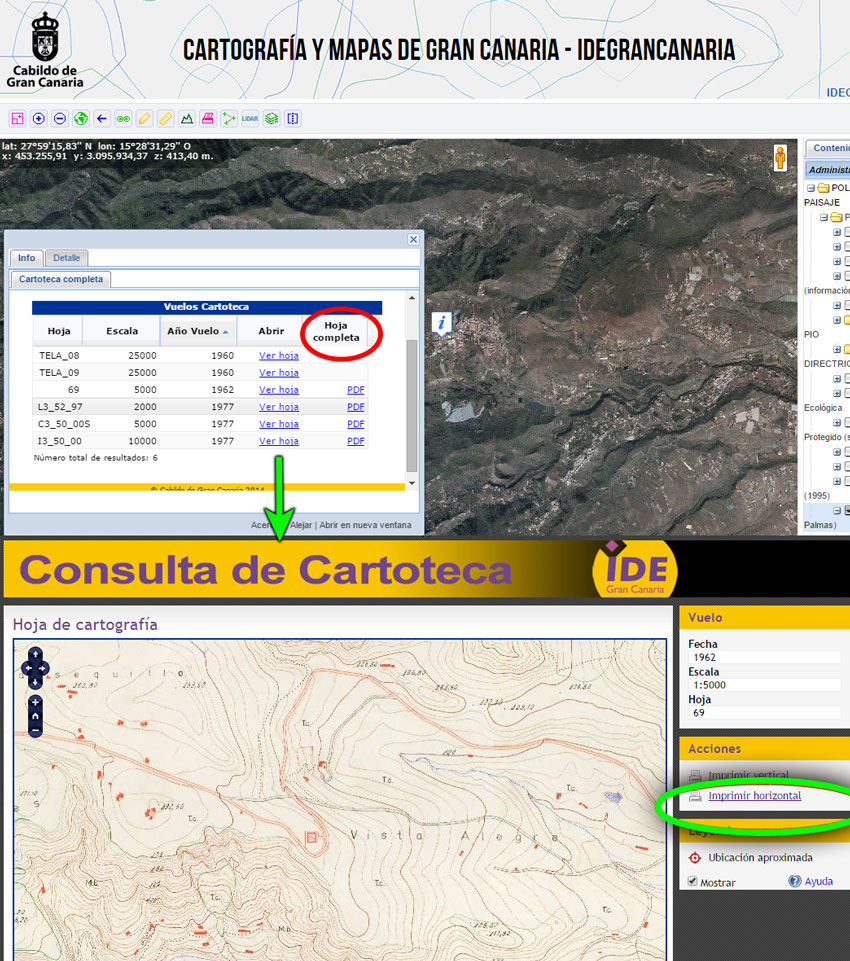Open Ver hoja for sheet 69
Viewport: 850px width, 961px height.
pyautogui.click(x=279, y=390)
